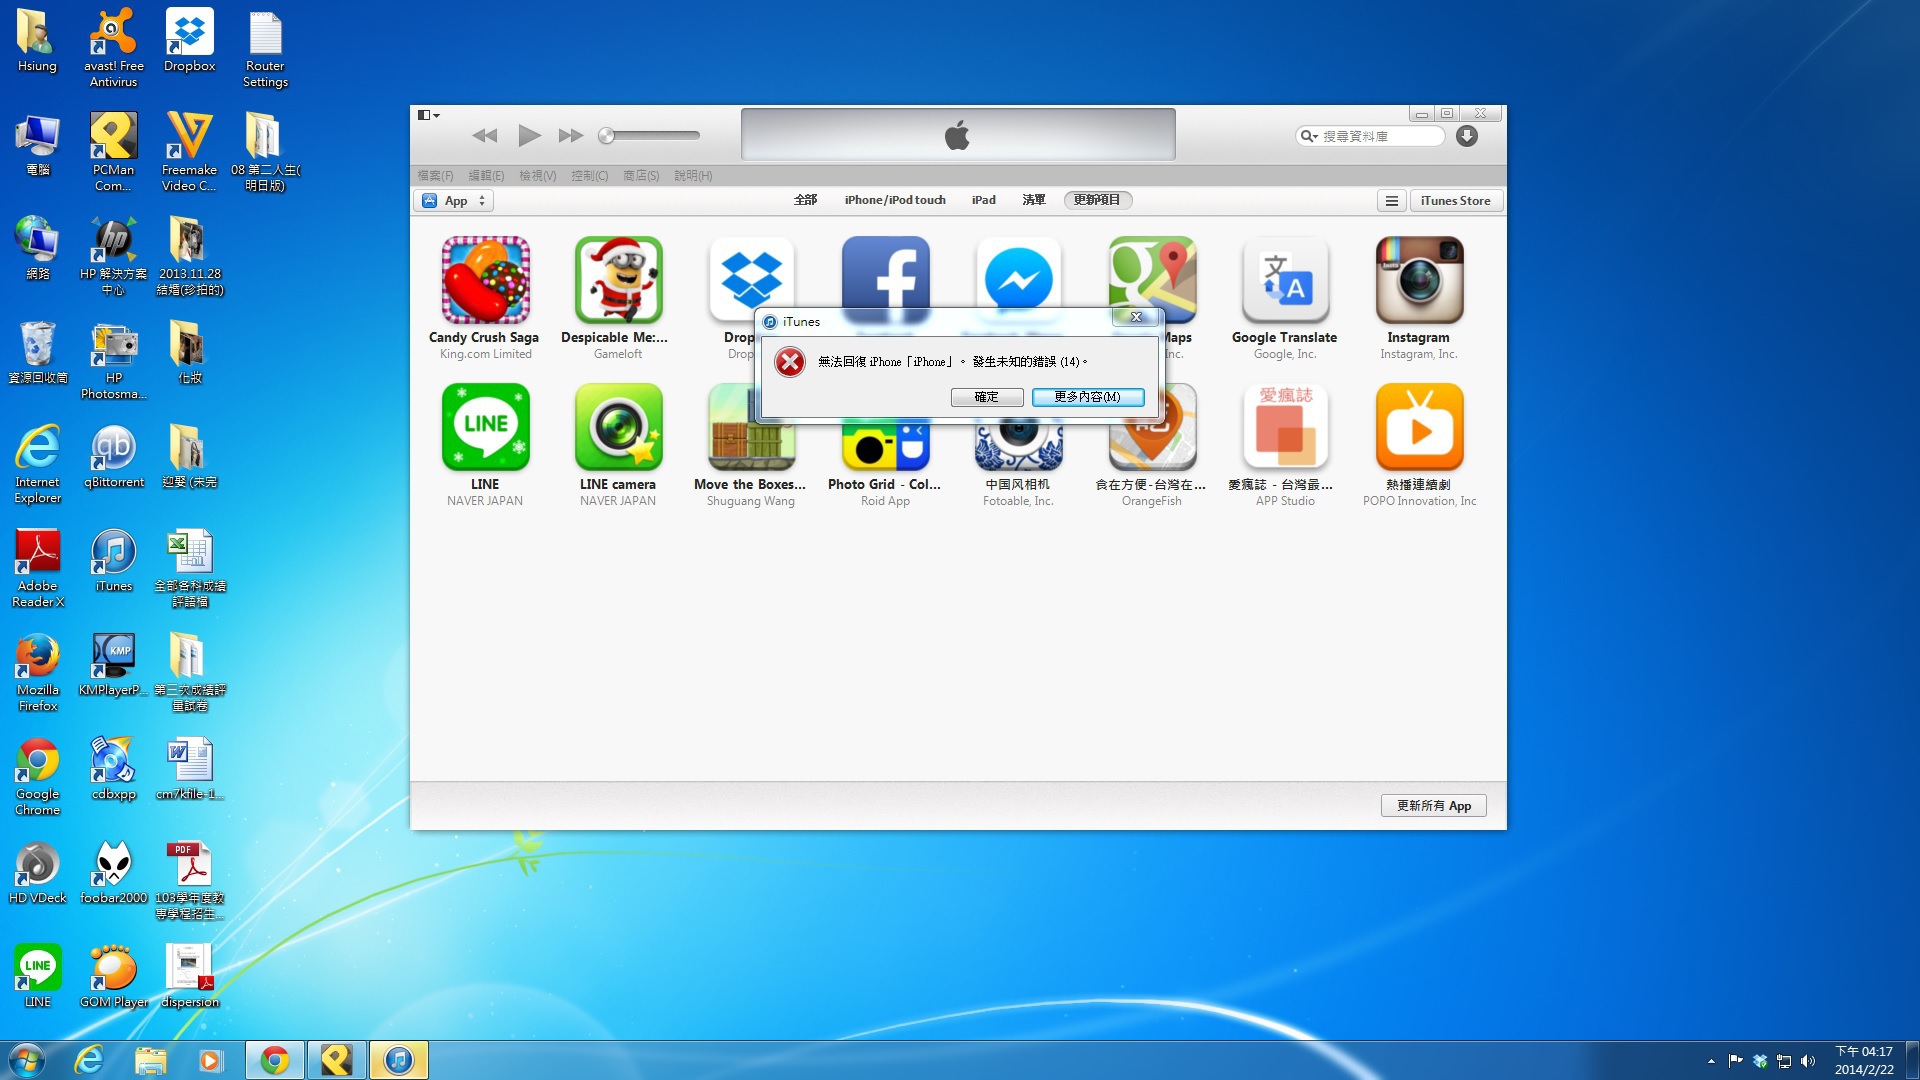Open the 控制(C) menu
This screenshot has height=1080, width=1920.
[x=590, y=176]
